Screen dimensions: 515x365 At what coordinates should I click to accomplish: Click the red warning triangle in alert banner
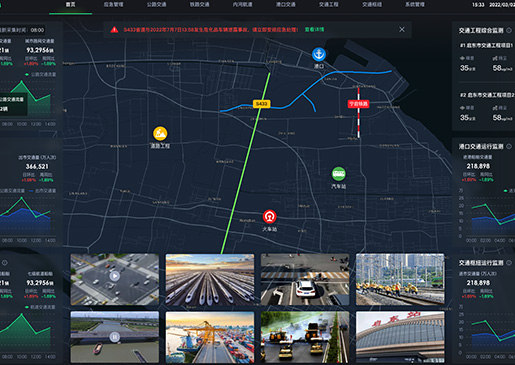pyautogui.click(x=114, y=30)
